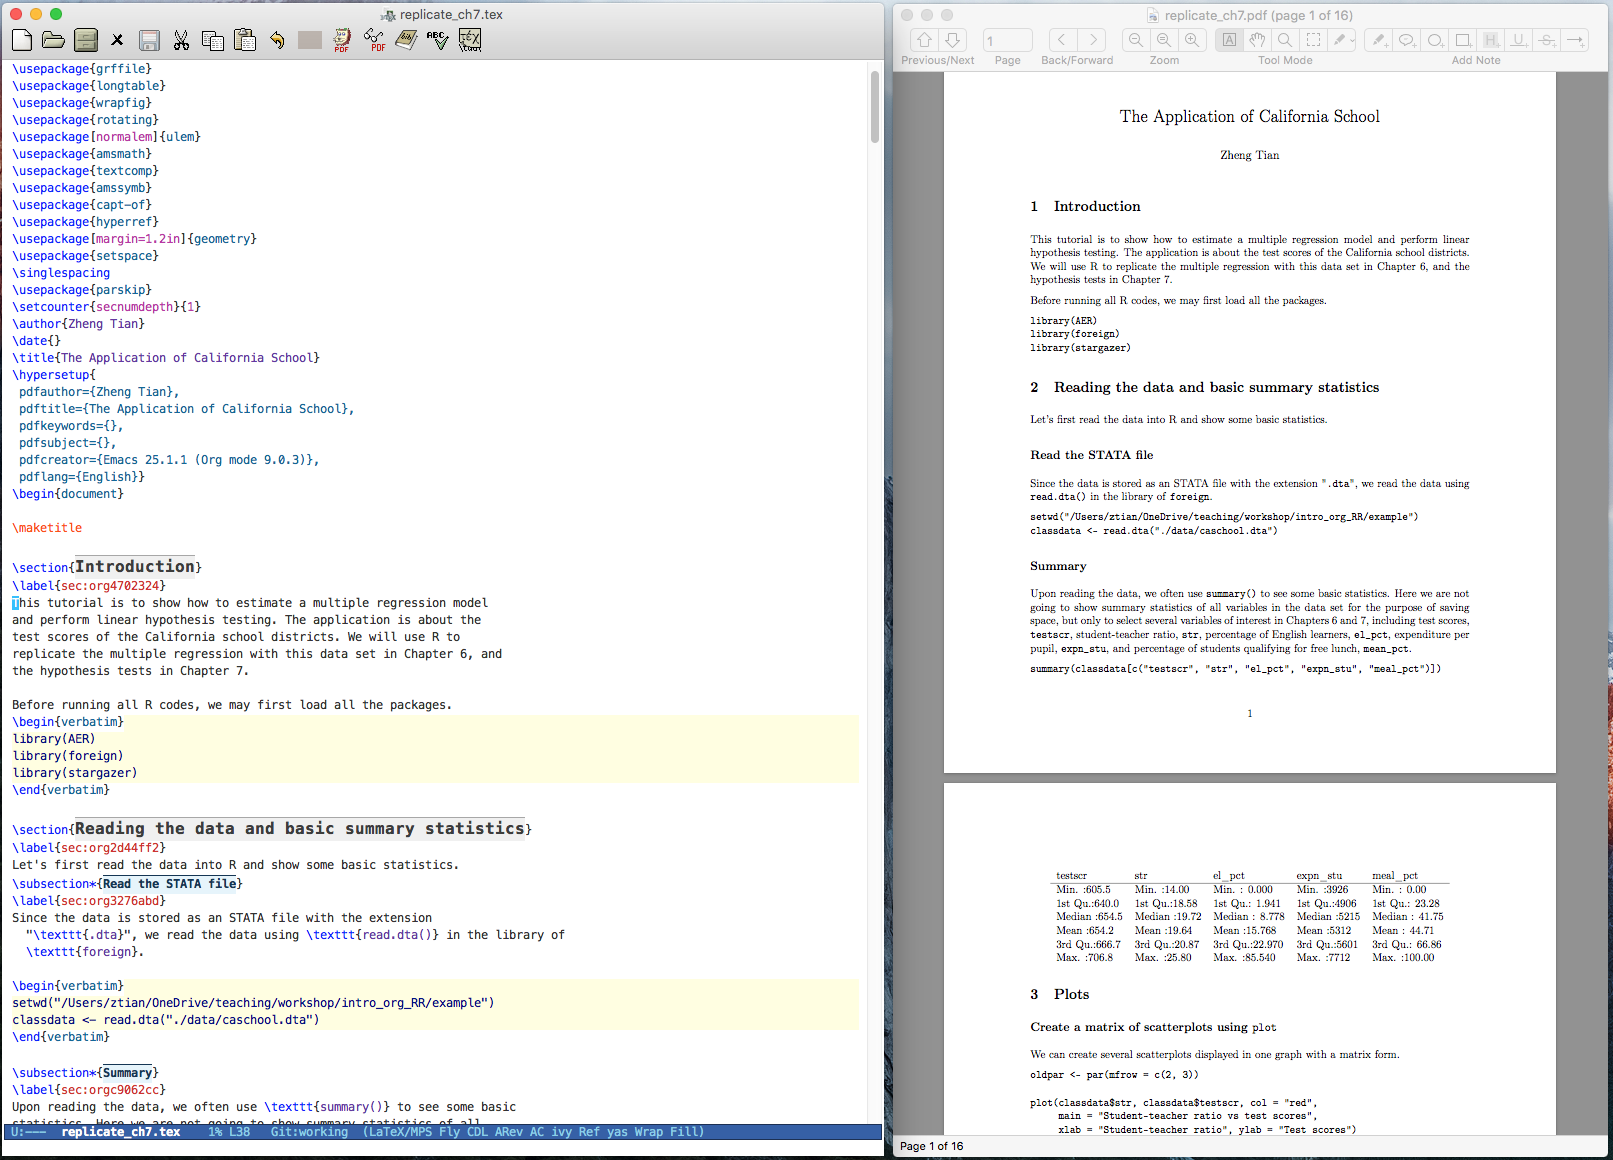
Task: Click the Emacs editor vertical scrollbar
Action: tap(875, 107)
